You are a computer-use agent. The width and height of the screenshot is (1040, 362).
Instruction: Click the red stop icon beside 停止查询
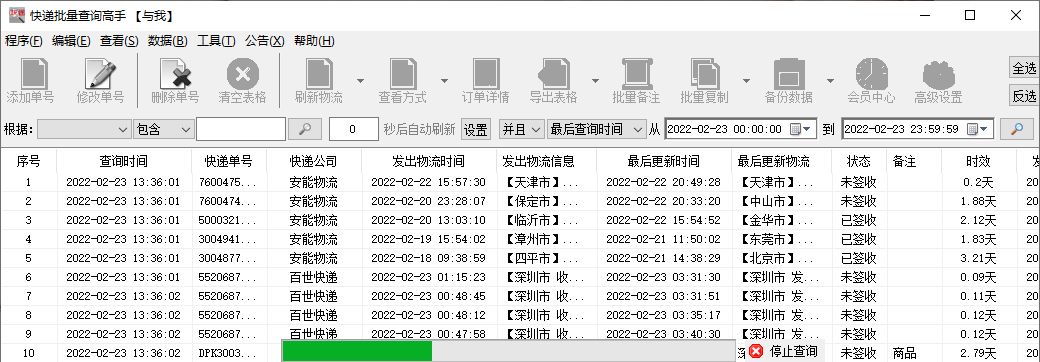pos(756,351)
